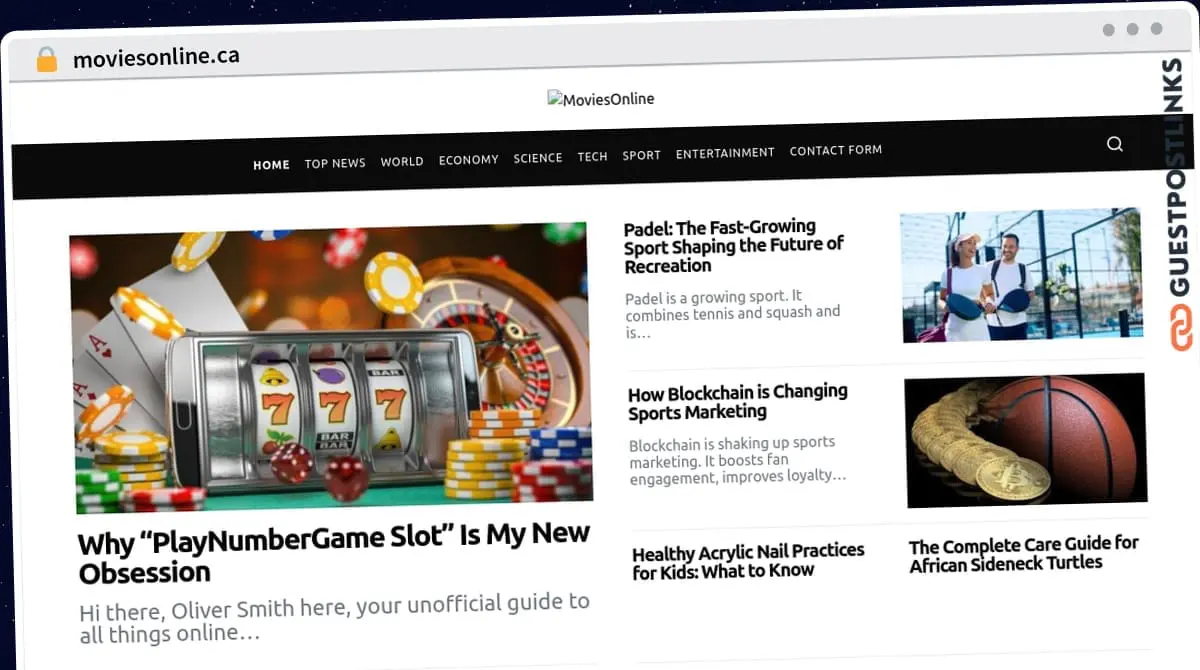The width and height of the screenshot is (1200, 670).
Task: Navigate to the SCIENCE section
Action: pos(538,158)
